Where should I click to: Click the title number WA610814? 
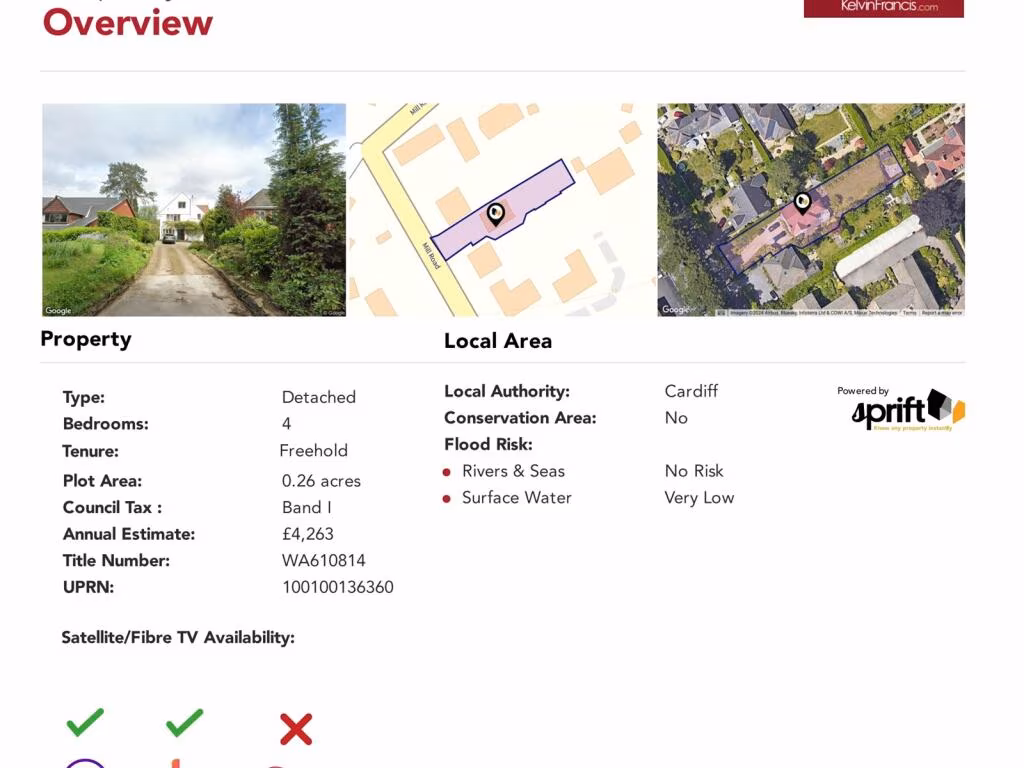[323, 561]
